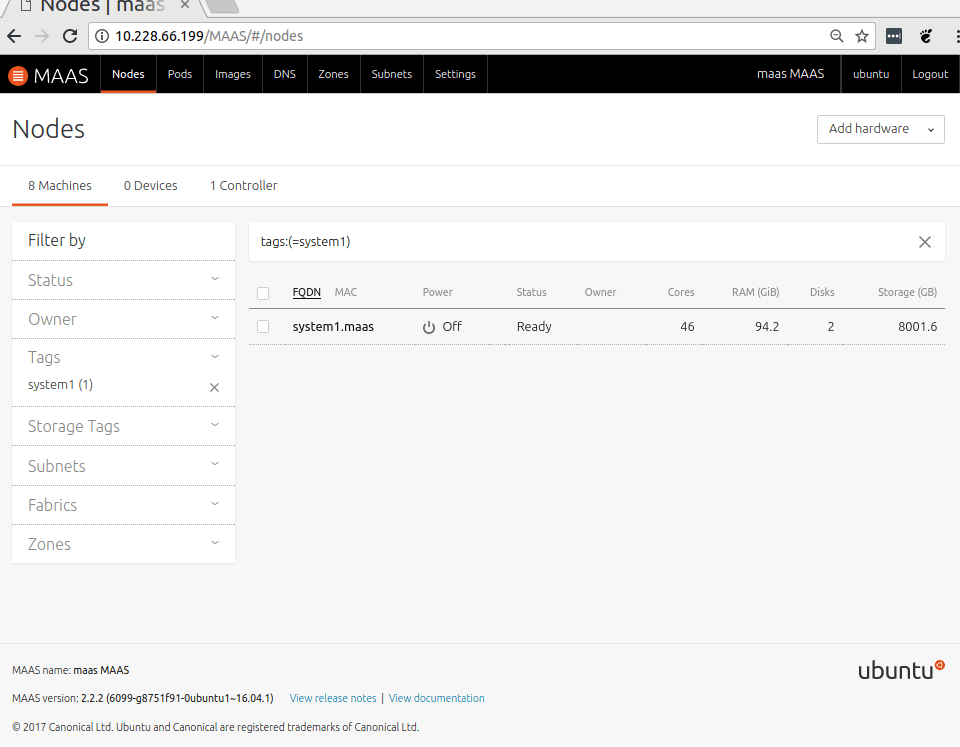Screen dimensions: 960x747
Task: Click the MAAS orange logo icon
Action: coord(18,75)
